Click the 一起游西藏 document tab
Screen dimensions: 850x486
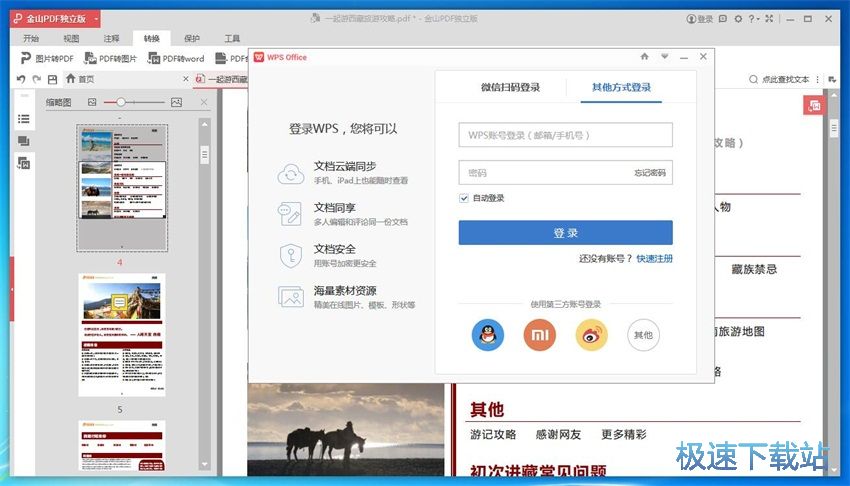(x=222, y=79)
